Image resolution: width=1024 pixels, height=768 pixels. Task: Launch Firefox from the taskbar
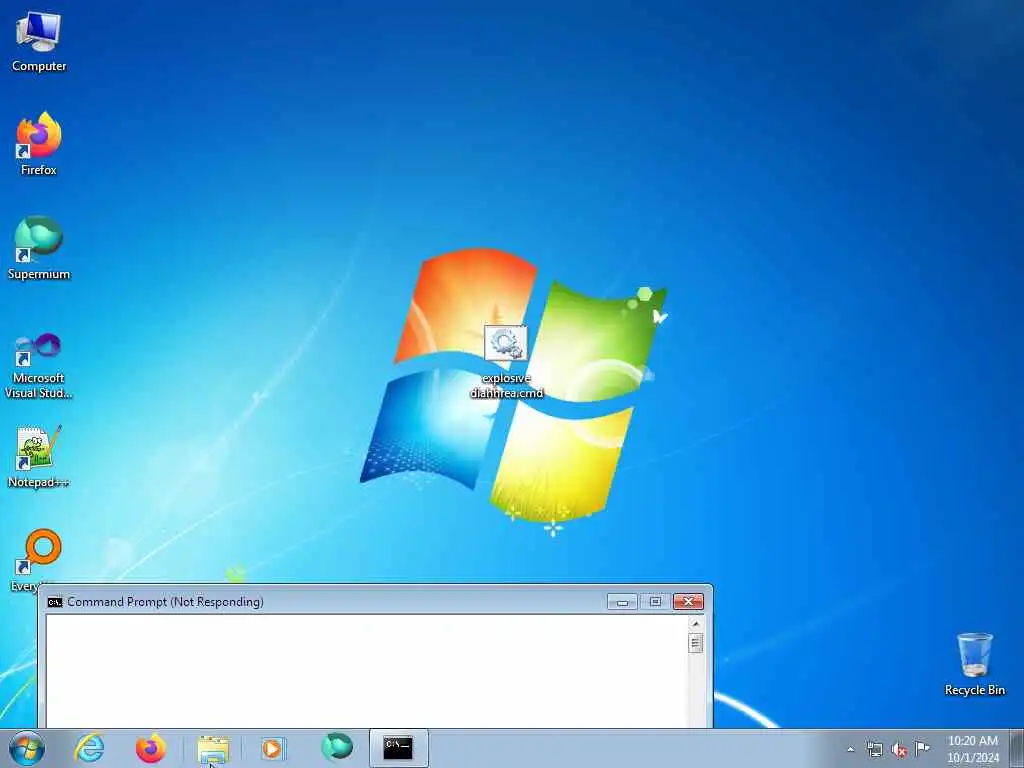pyautogui.click(x=150, y=748)
